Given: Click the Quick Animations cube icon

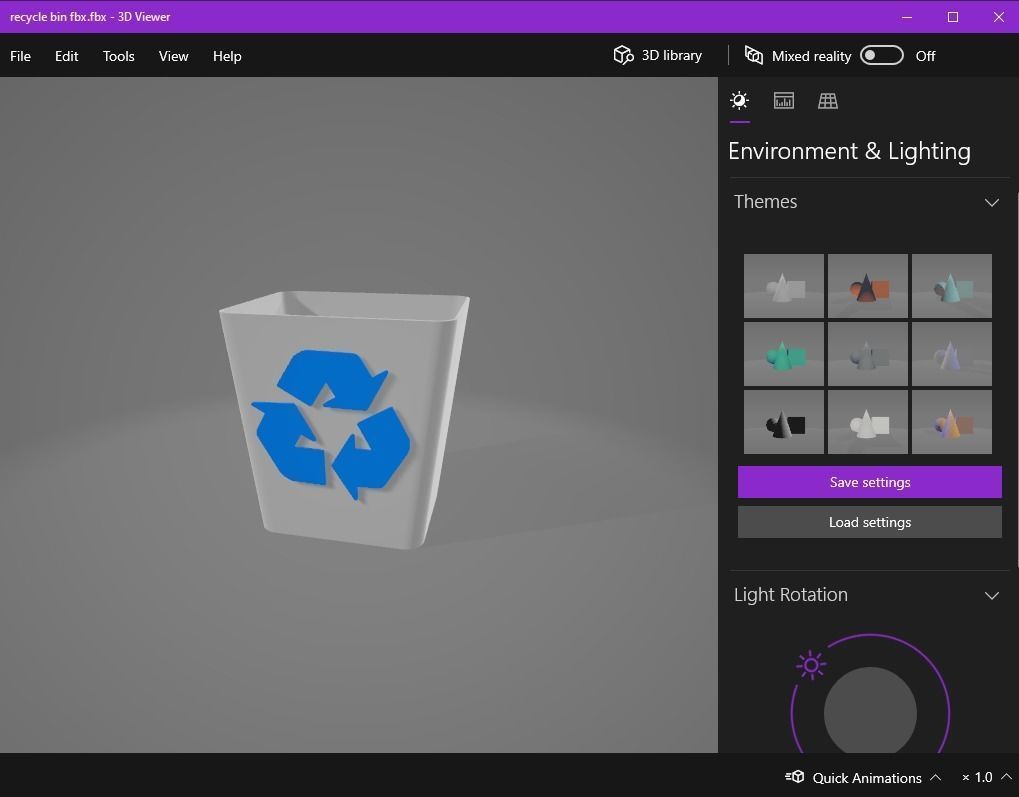Looking at the screenshot, I should (x=794, y=777).
